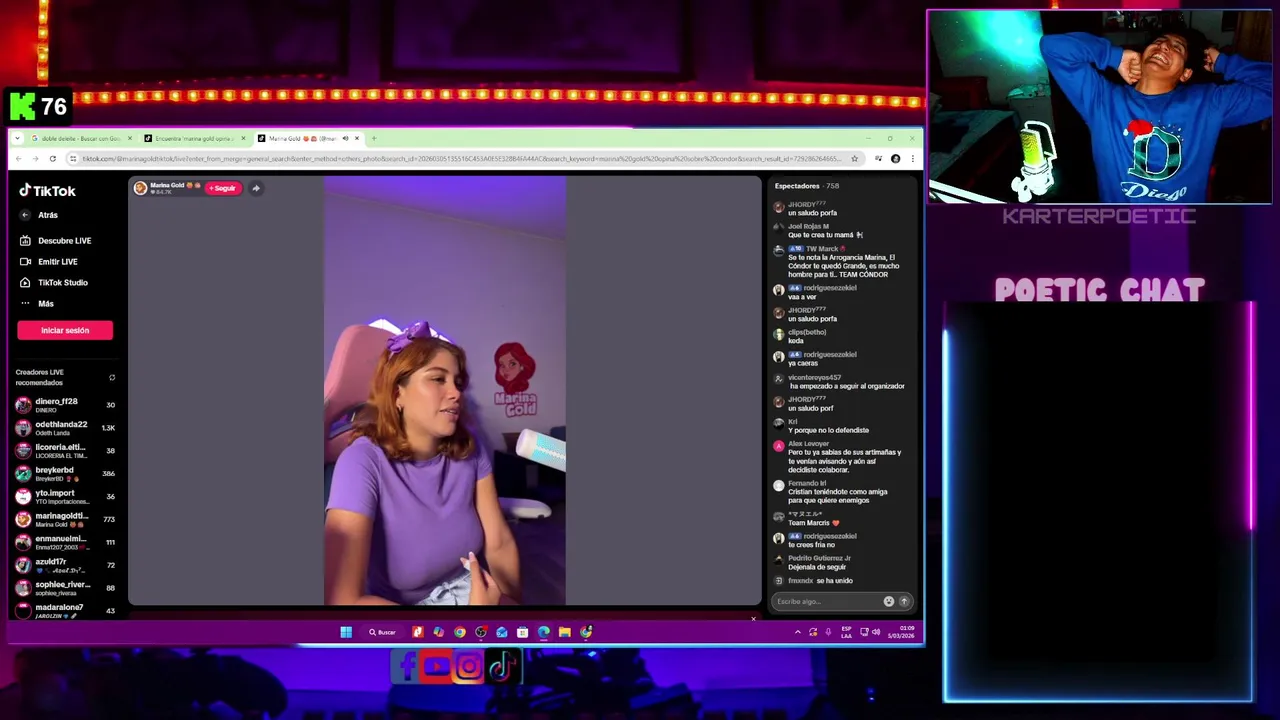1280x720 pixels.
Task: Bookmark the page with the star icon
Action: (854, 159)
